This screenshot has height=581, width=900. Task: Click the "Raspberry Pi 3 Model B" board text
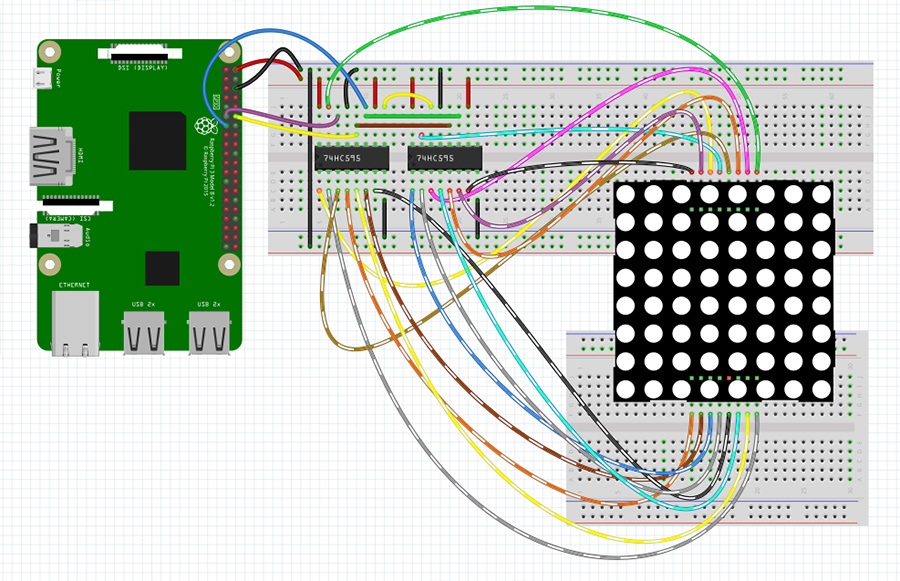[x=211, y=172]
